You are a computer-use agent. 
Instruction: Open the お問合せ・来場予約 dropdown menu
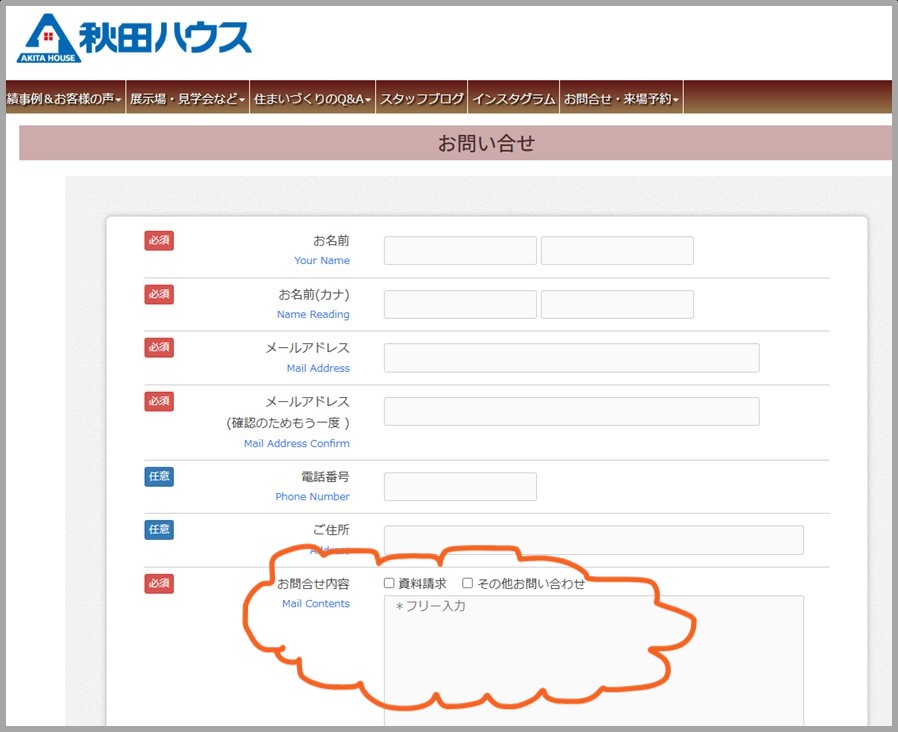[x=621, y=98]
